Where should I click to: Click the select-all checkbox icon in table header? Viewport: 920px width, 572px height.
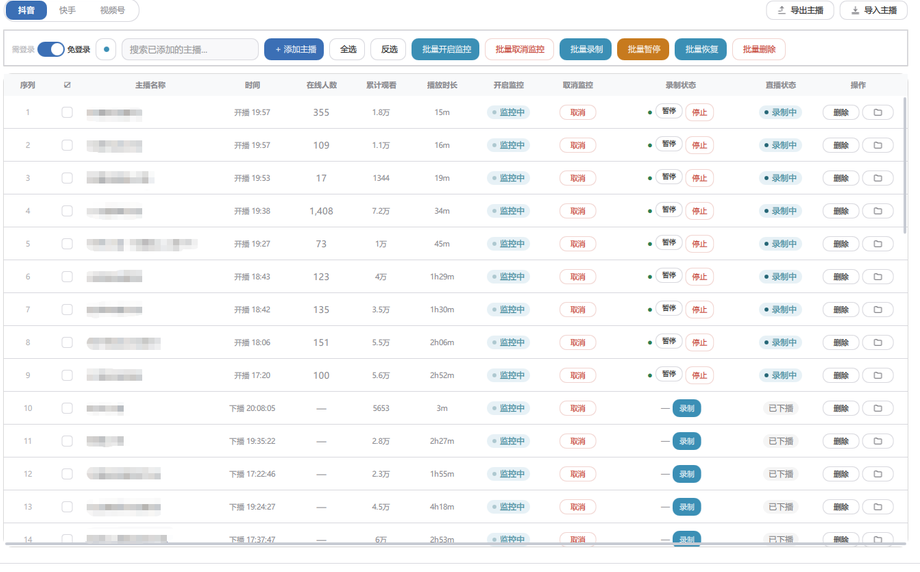pyautogui.click(x=67, y=85)
